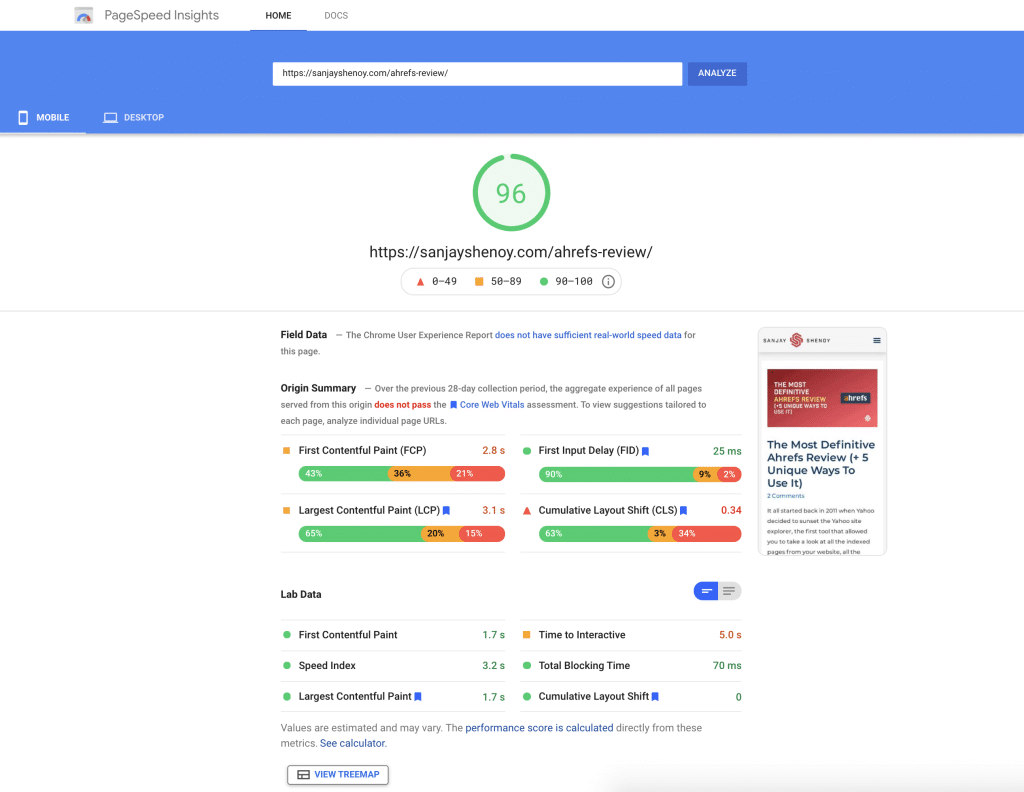
Task: Click the Time to Interactive 5.0 s value
Action: pos(730,635)
